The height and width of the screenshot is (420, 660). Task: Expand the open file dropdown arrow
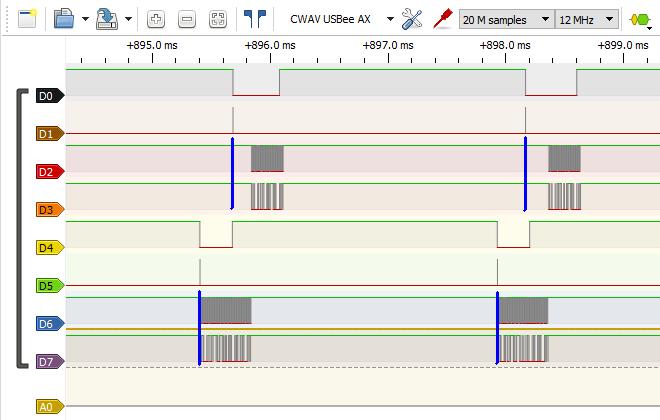(x=85, y=19)
